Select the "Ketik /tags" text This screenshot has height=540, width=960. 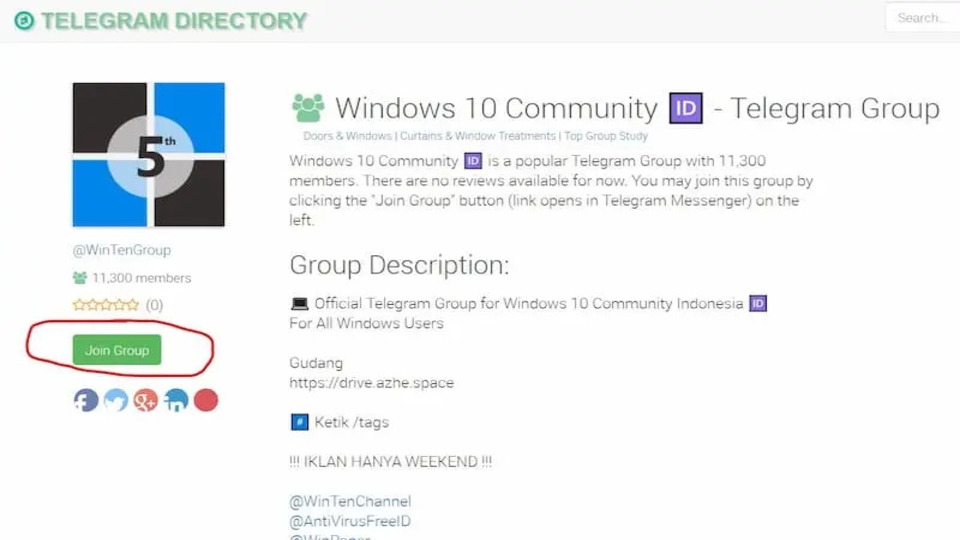pos(351,422)
